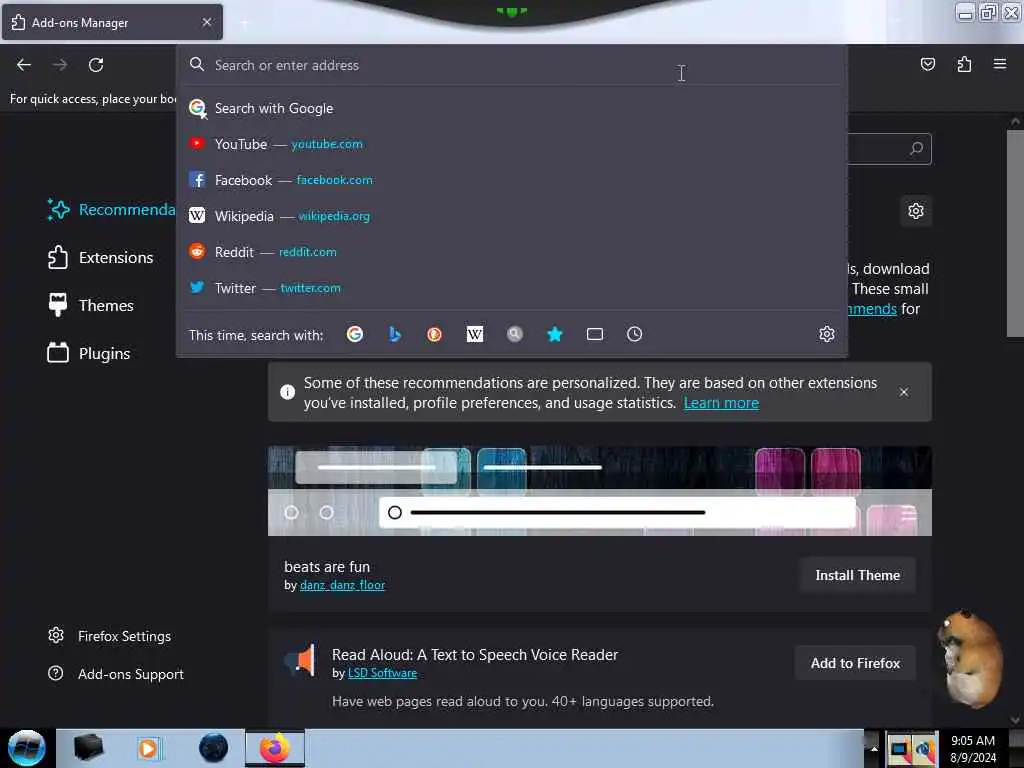Open the Firefox hamburger menu
This screenshot has height=768, width=1024.
999,64
